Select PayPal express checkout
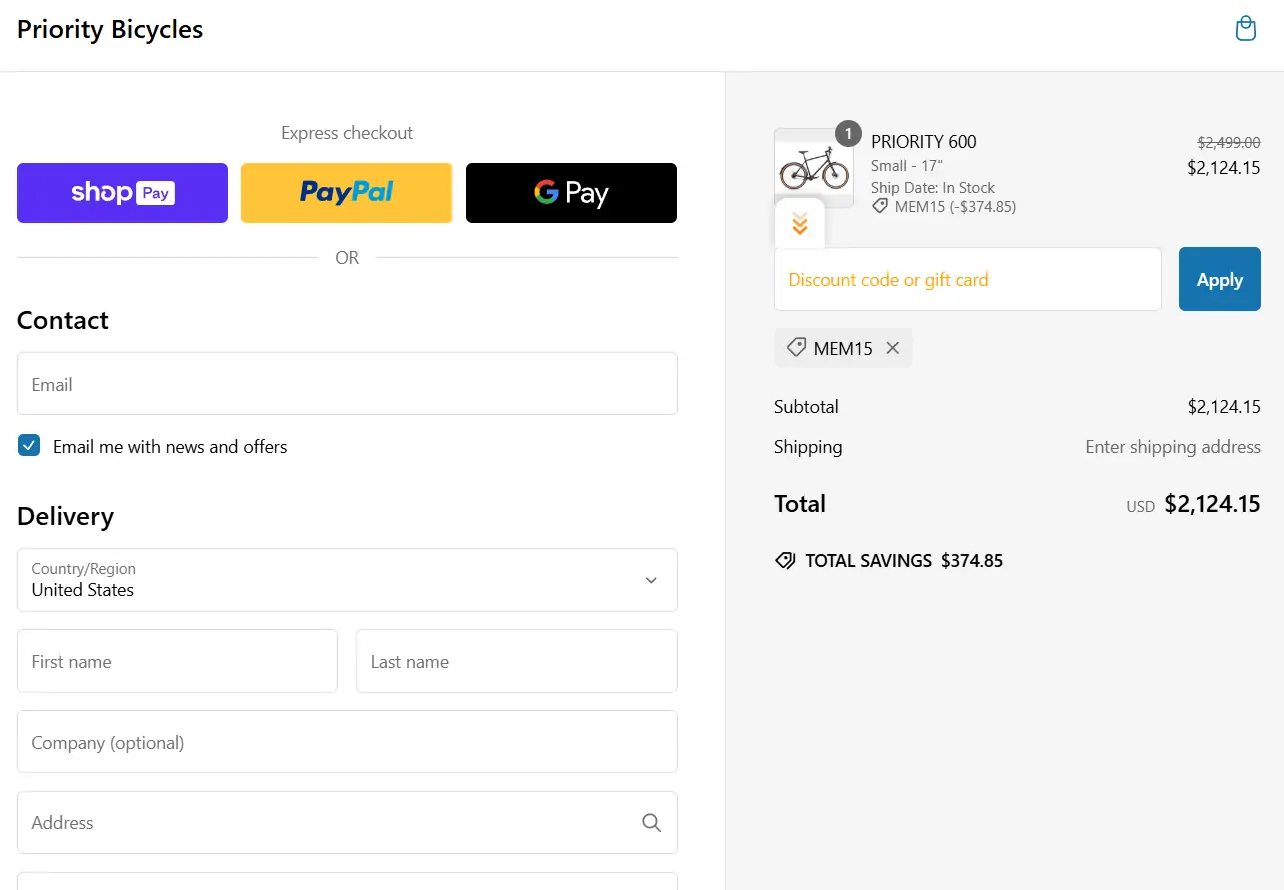1284x890 pixels. [x=346, y=192]
